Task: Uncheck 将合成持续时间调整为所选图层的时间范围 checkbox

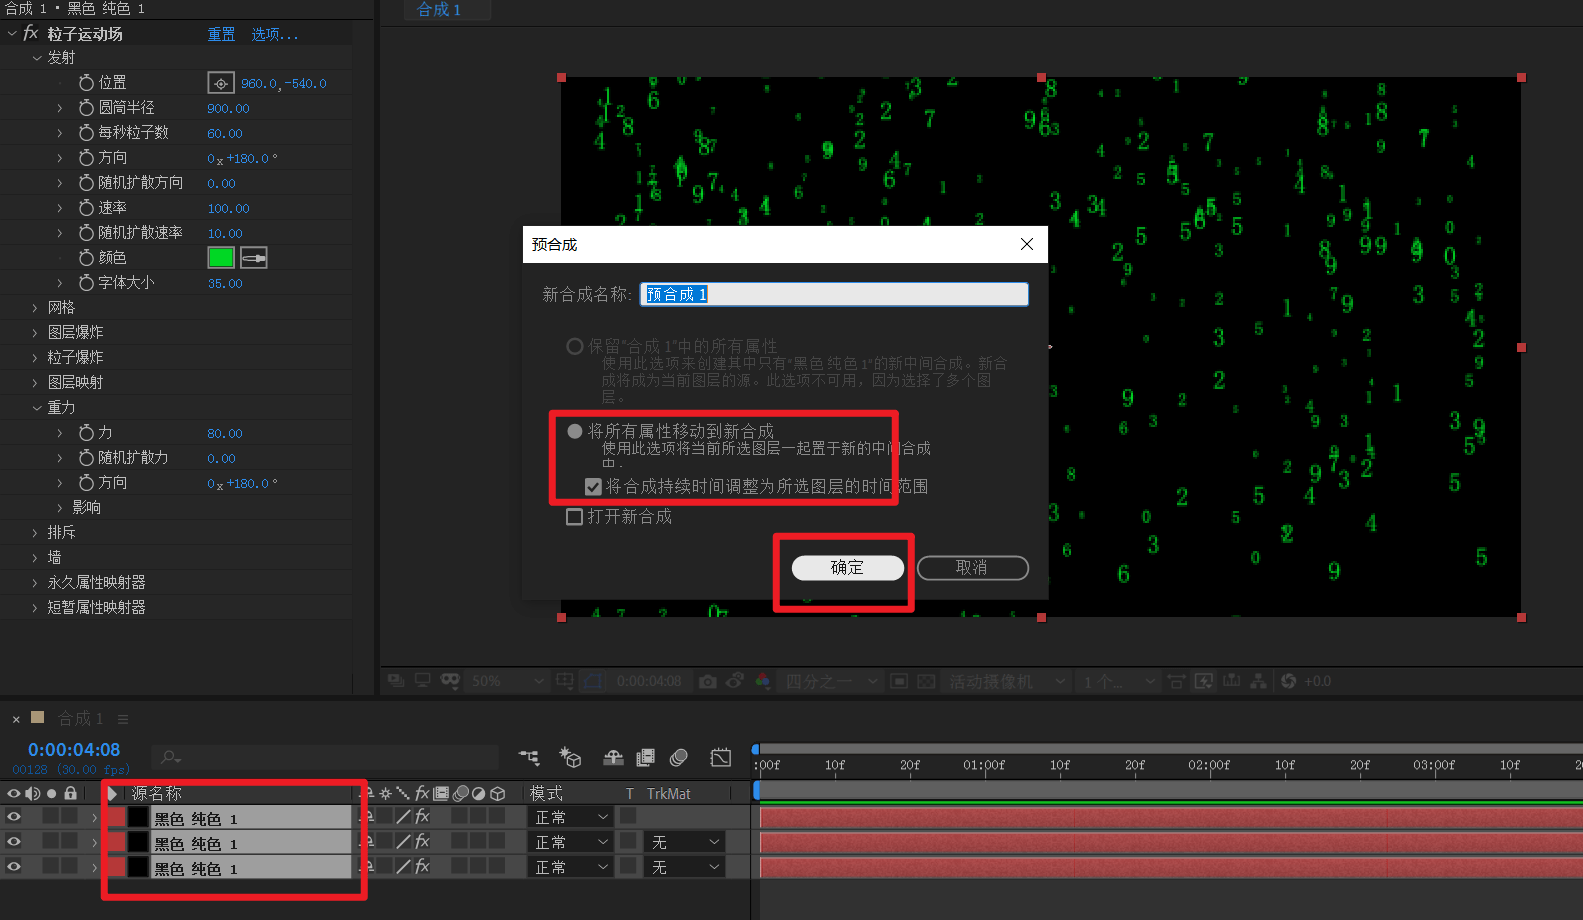Action: pos(593,487)
